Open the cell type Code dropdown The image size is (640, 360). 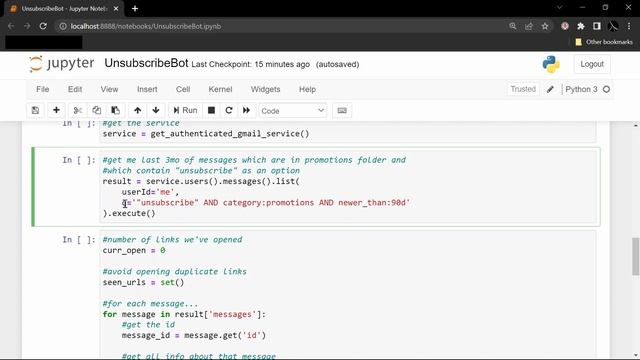pyautogui.click(x=293, y=111)
